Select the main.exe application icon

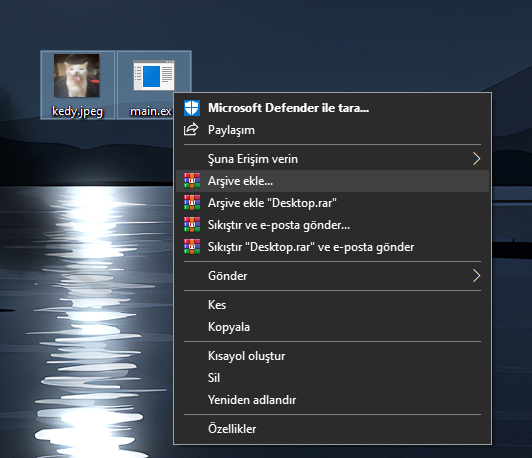point(154,75)
